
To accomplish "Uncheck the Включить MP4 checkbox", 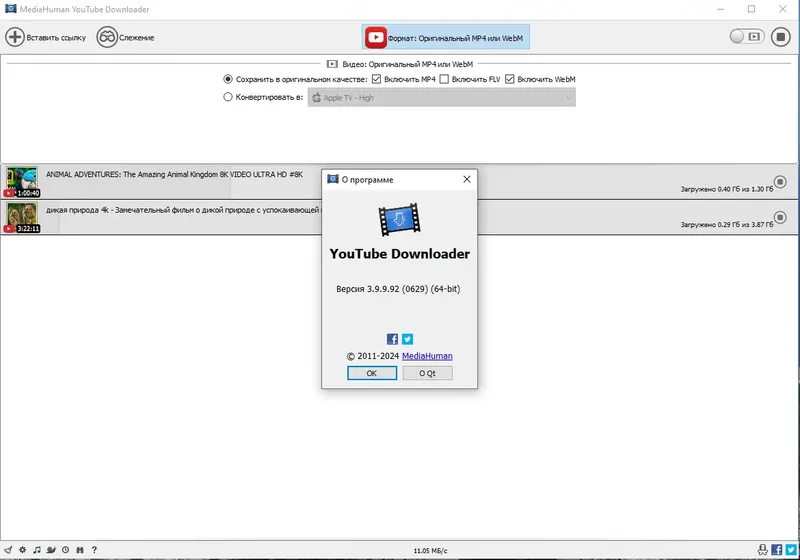I will coord(377,79).
